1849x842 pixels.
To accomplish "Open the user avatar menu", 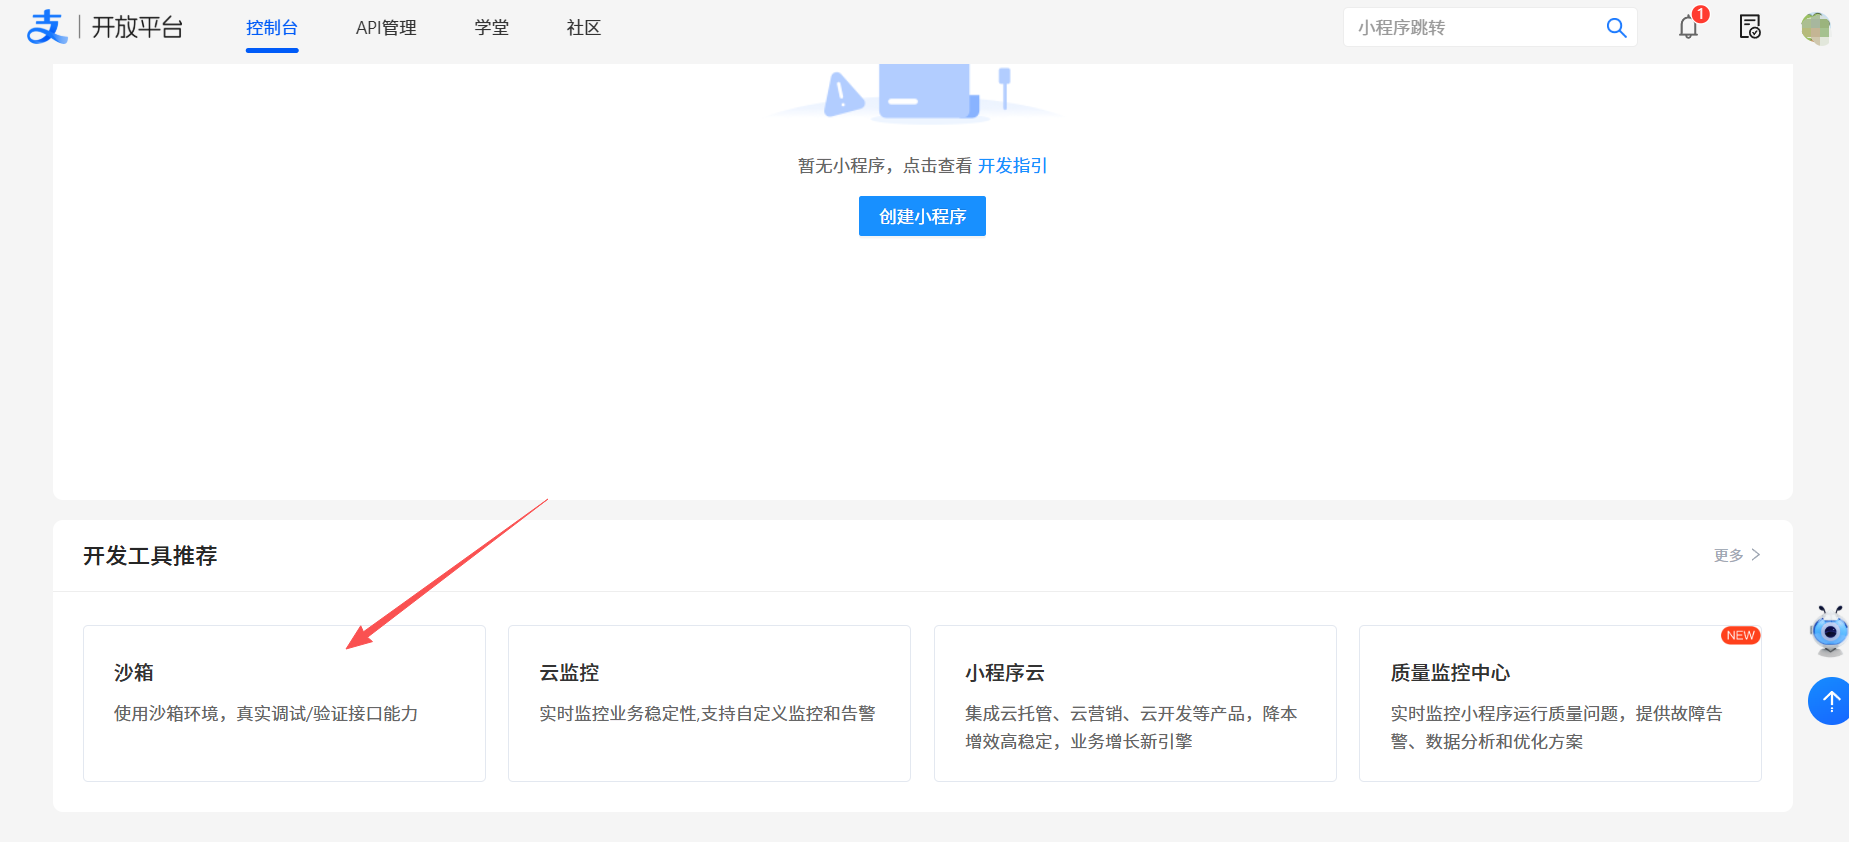I will (1815, 27).
